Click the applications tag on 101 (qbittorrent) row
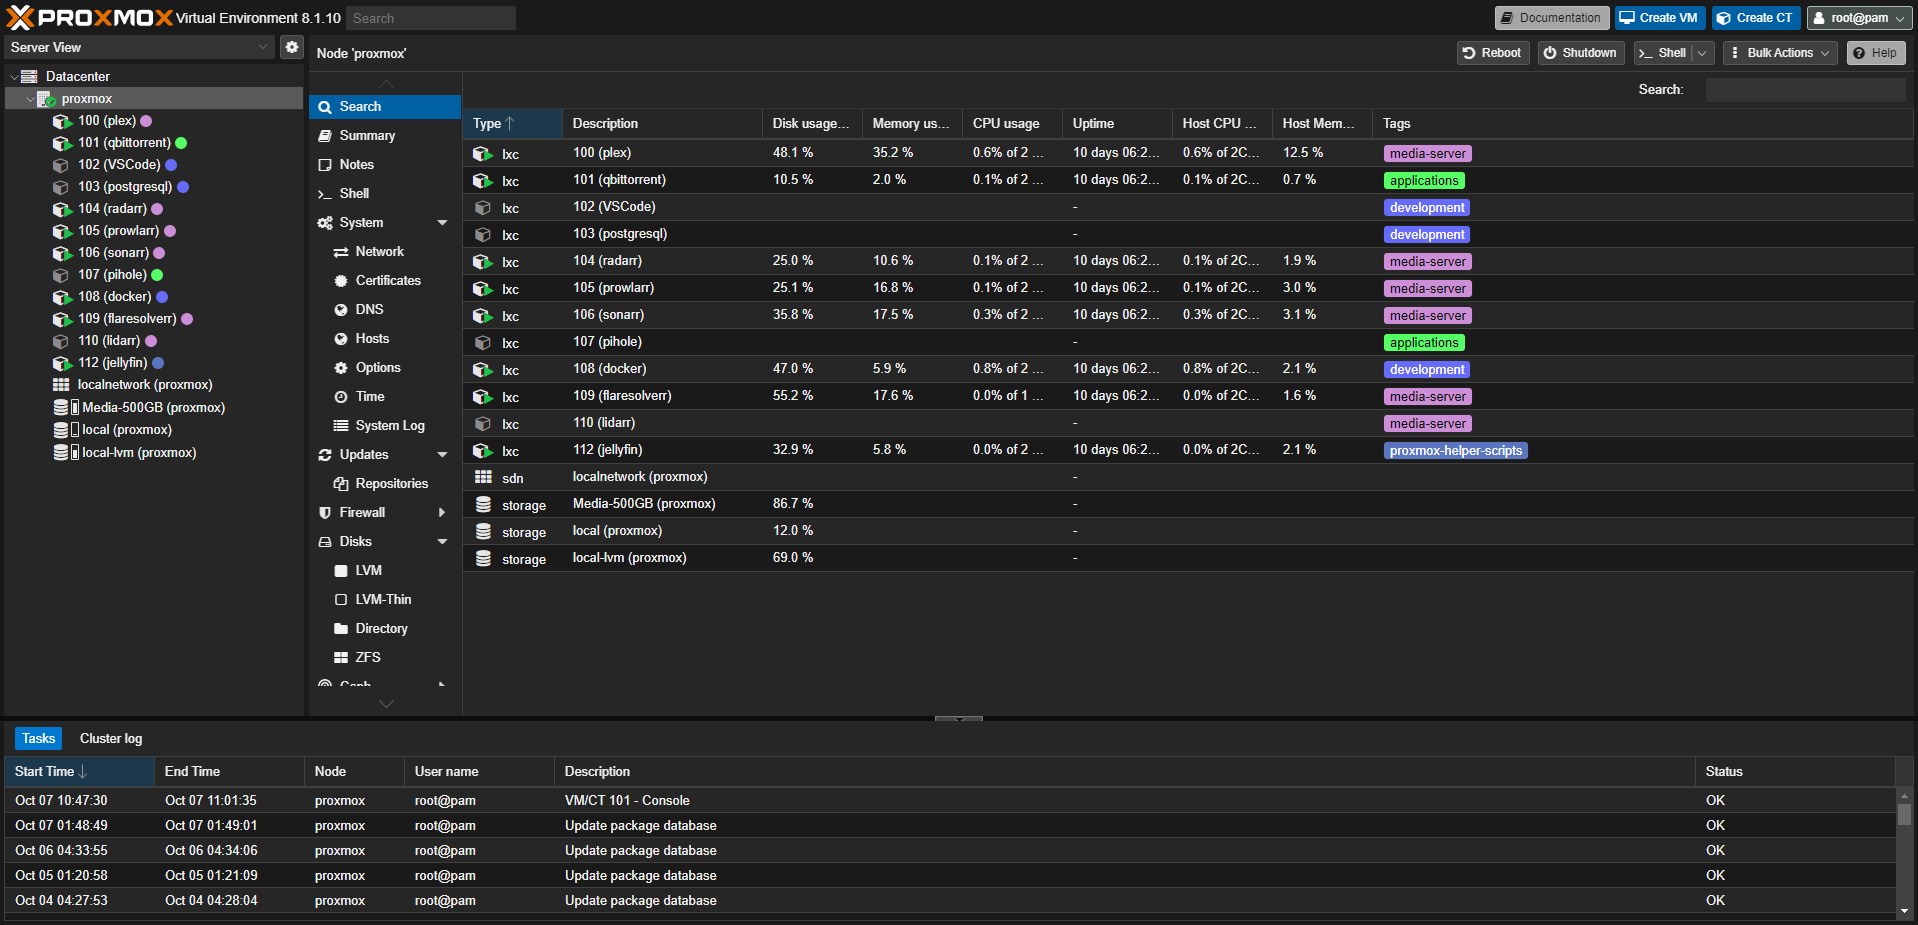This screenshot has height=925, width=1918. [x=1424, y=181]
